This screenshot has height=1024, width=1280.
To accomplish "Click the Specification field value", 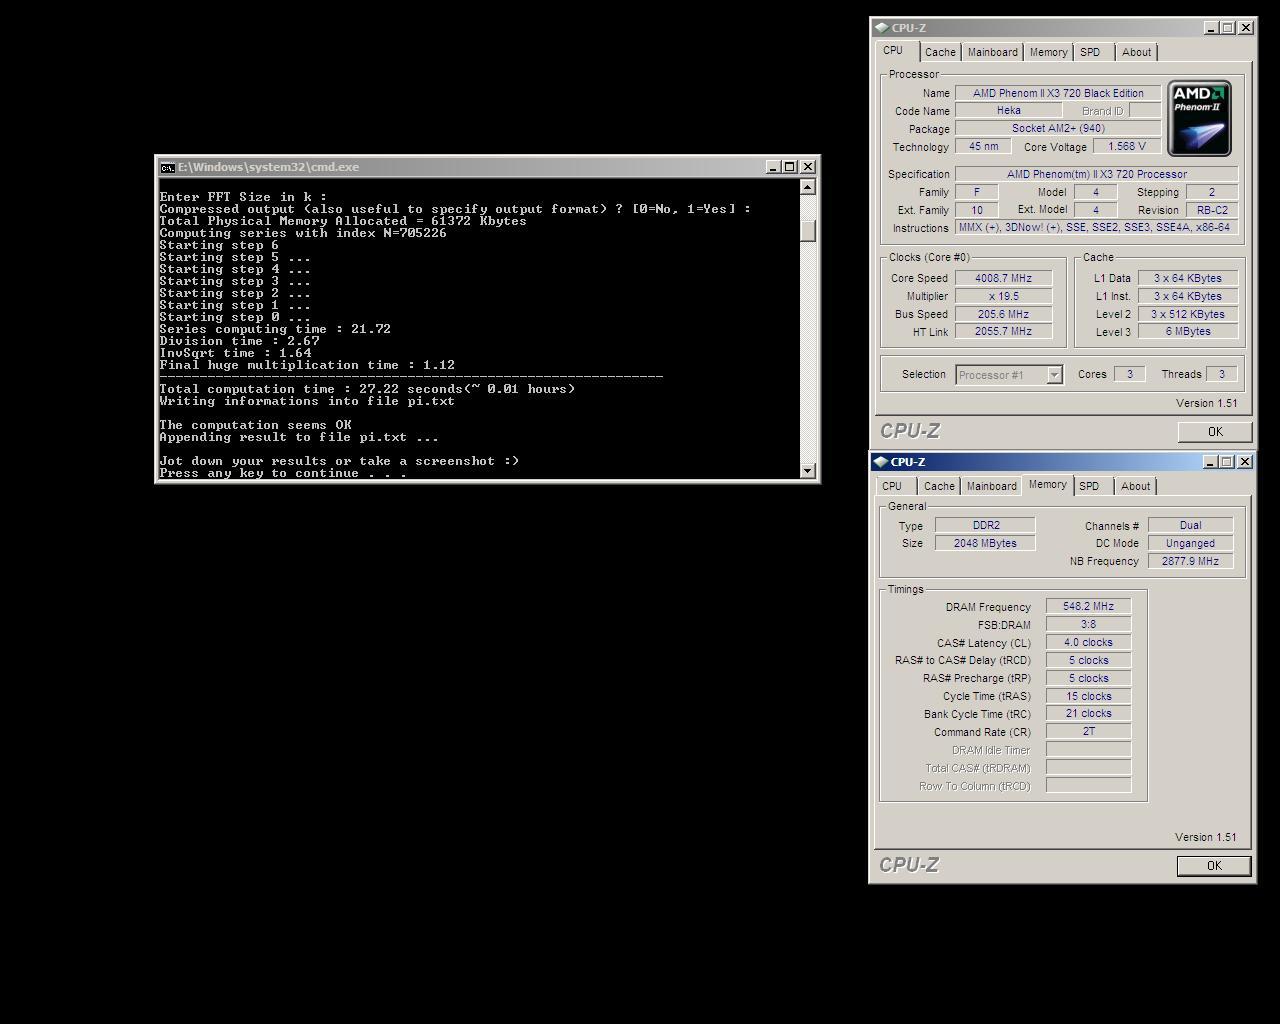I will pyautogui.click(x=1097, y=174).
